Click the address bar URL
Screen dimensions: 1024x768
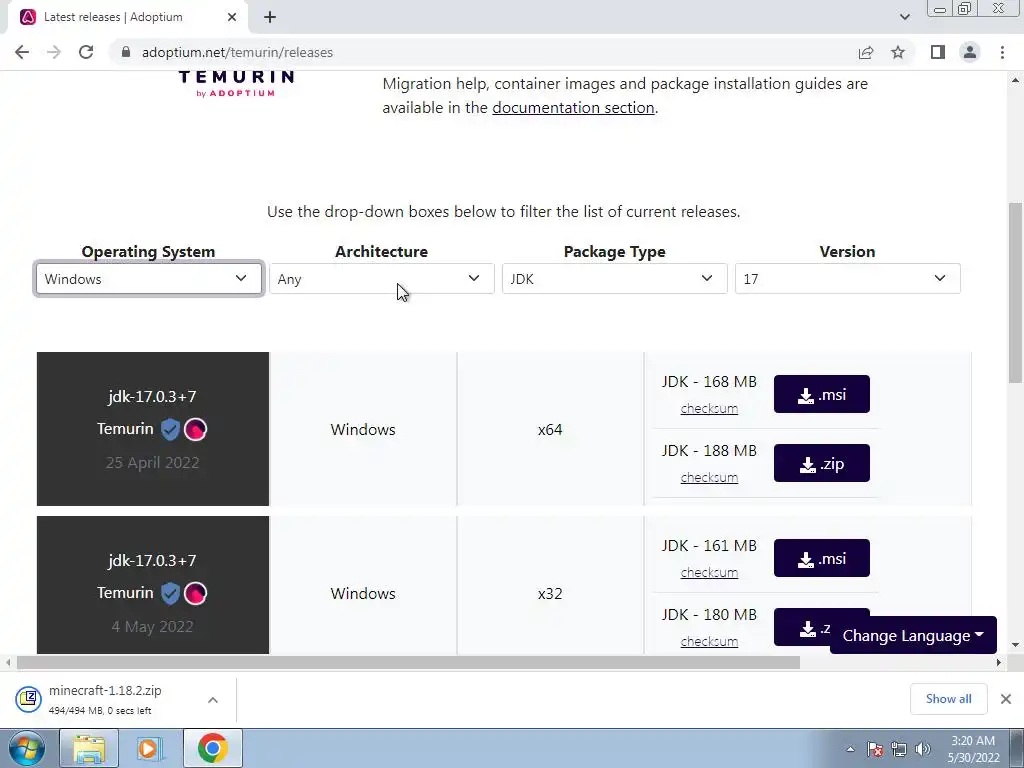click(237, 52)
